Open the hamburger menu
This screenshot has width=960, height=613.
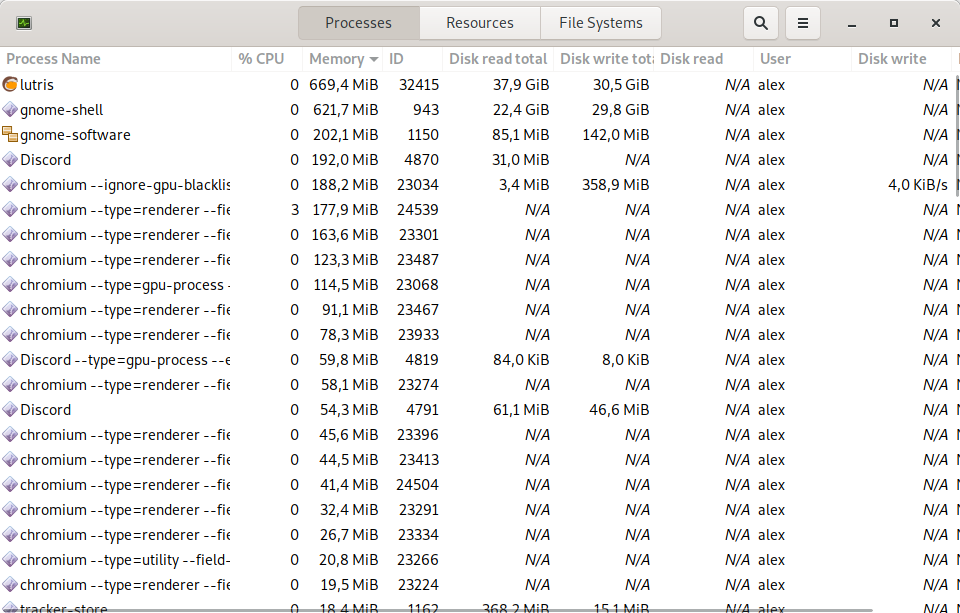pos(802,22)
